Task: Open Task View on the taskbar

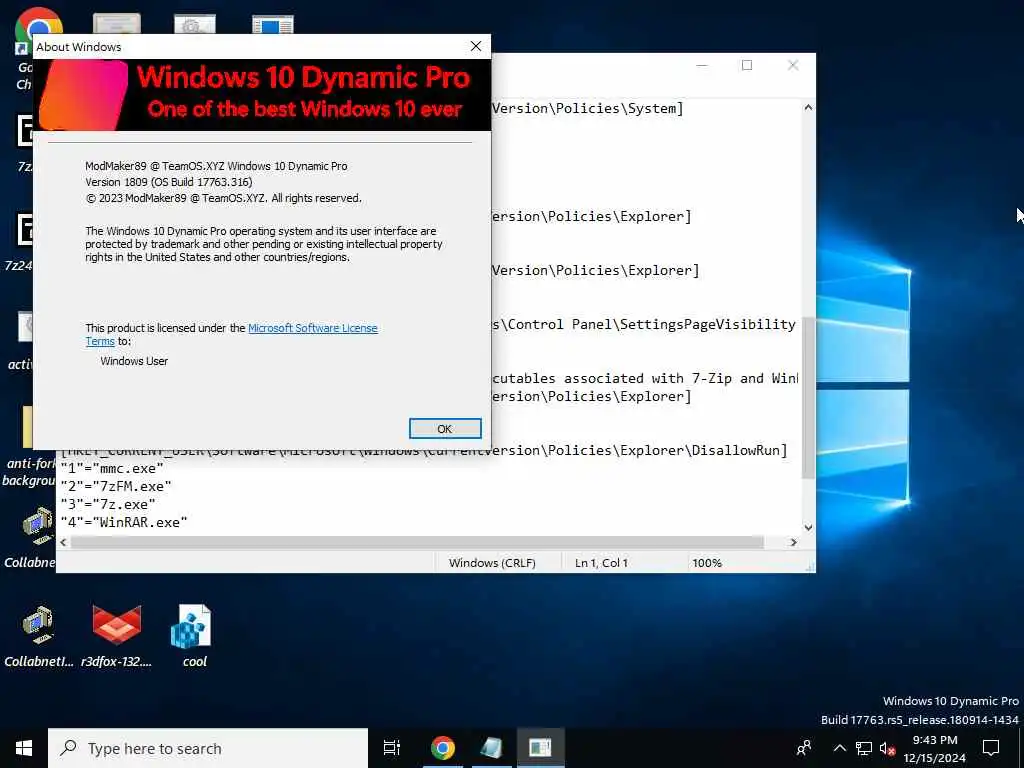Action: (x=392, y=748)
